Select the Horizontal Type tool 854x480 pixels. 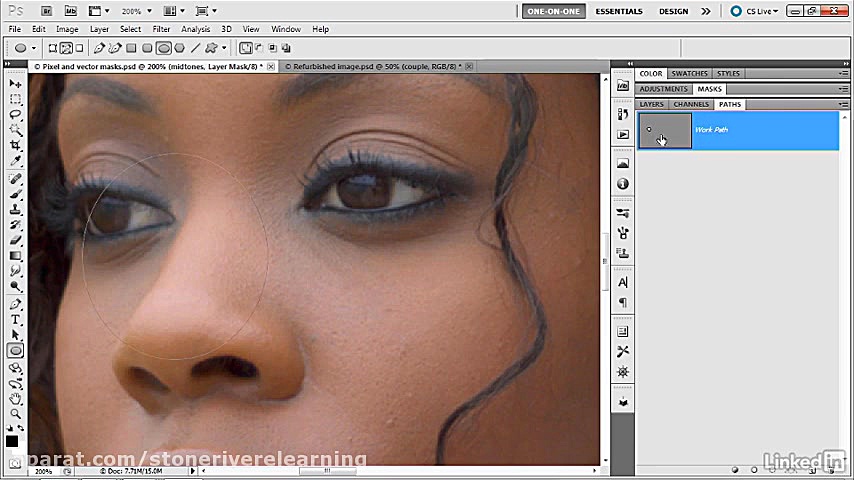point(15,320)
